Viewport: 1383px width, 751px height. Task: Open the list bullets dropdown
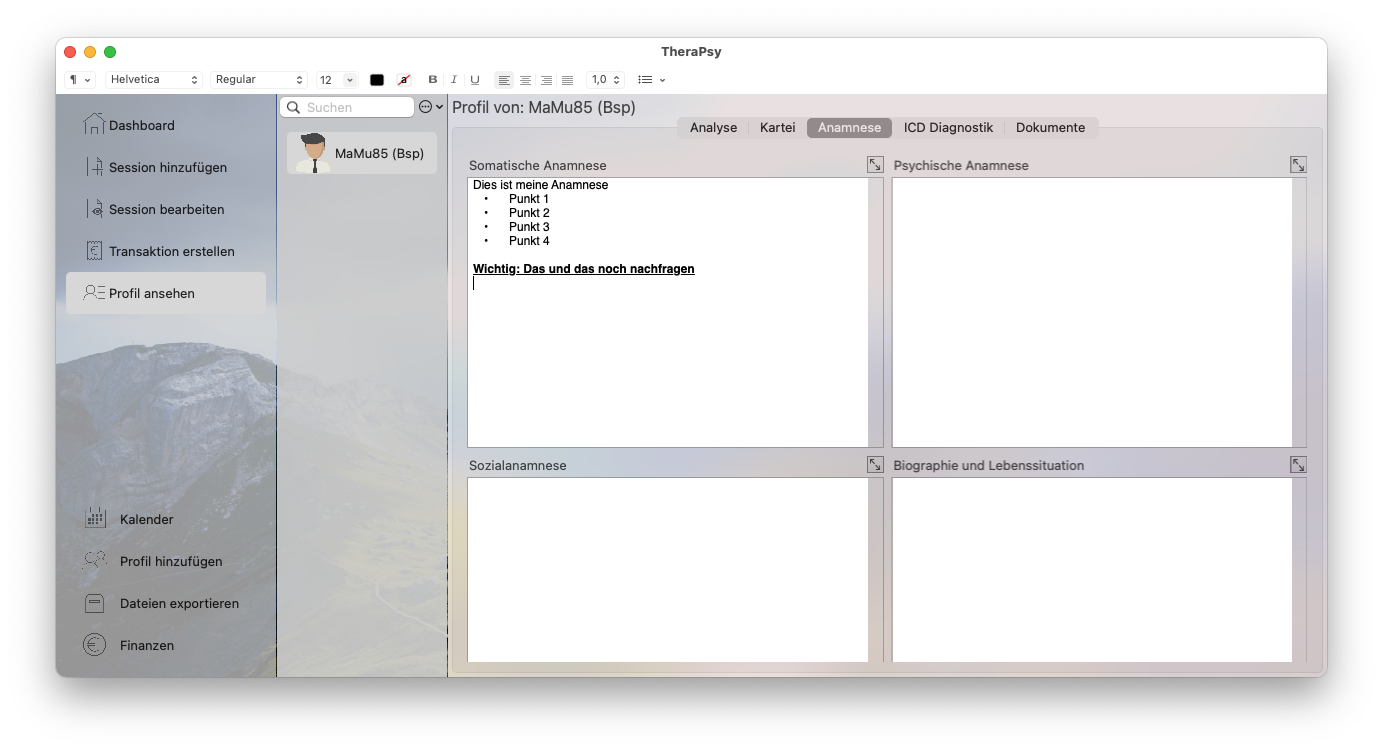point(652,80)
